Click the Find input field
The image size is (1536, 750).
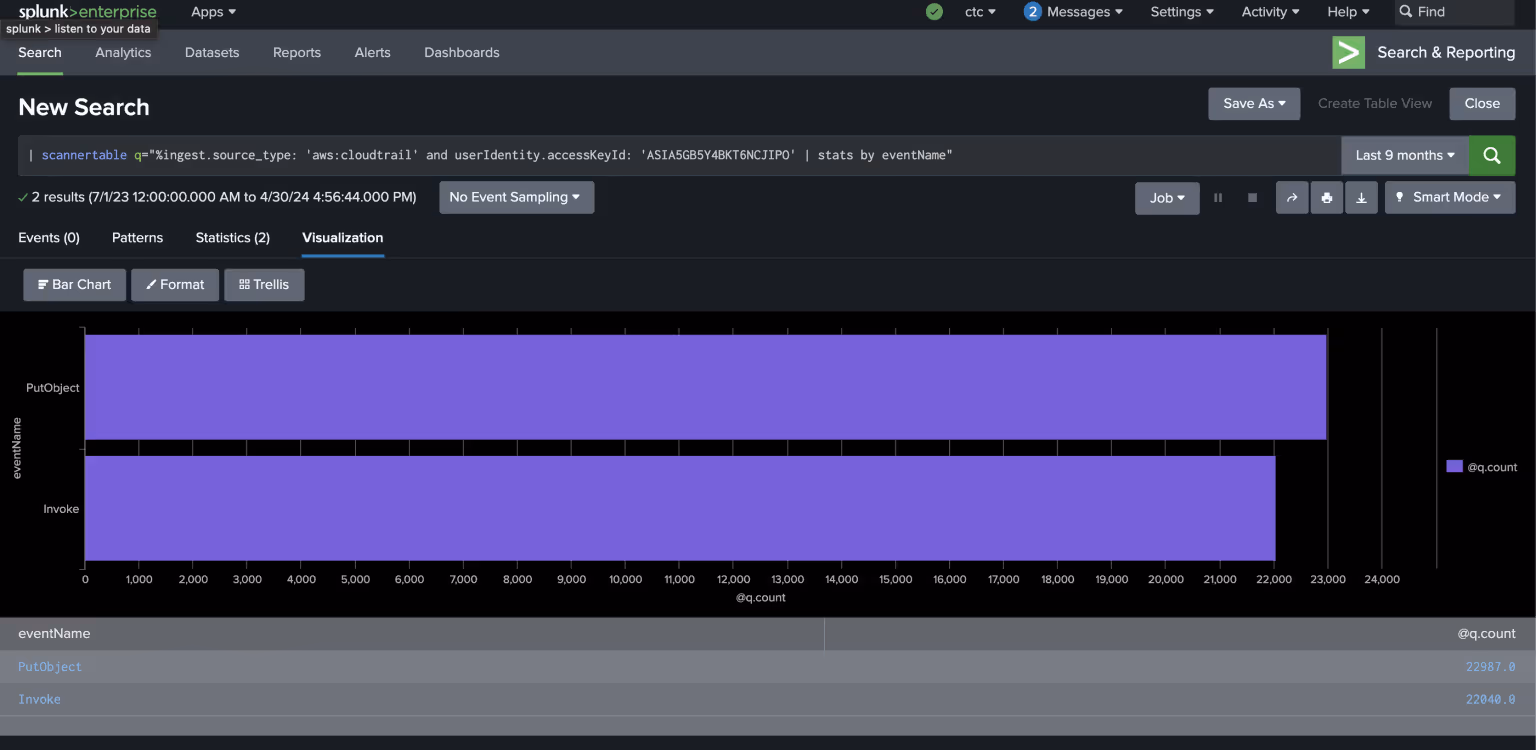pos(1455,12)
